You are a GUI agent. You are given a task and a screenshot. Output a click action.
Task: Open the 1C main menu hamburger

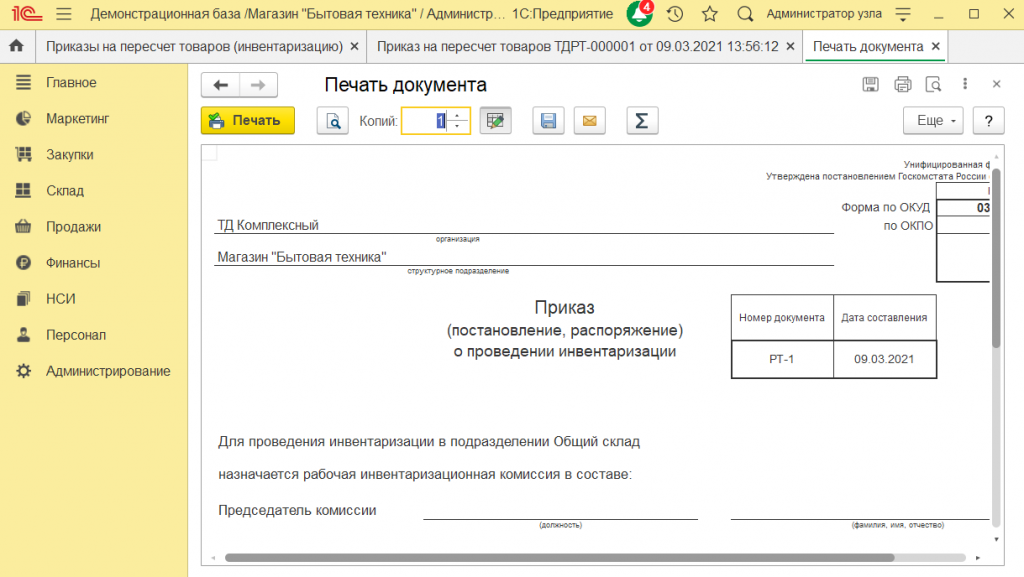[x=63, y=14]
